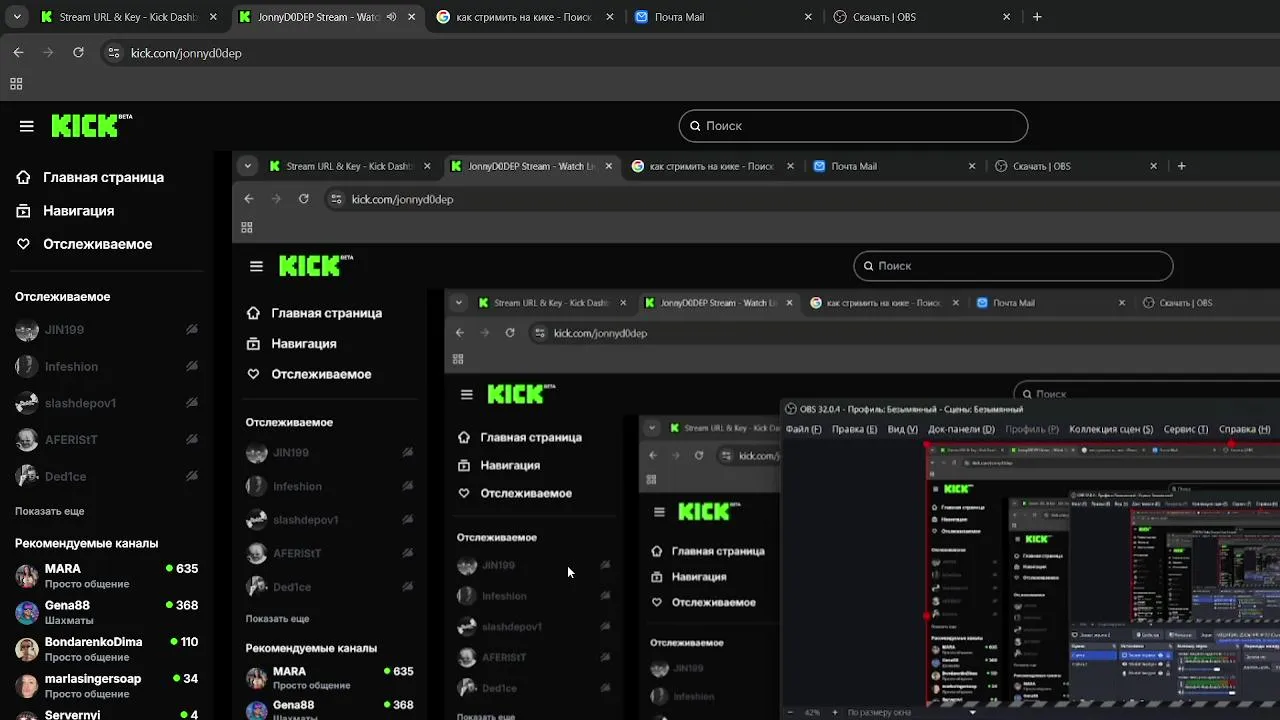Viewport: 1280px width, 720px height.
Task: Click Gena88's avatar in leftmost sidebar
Action: [x=27, y=612]
